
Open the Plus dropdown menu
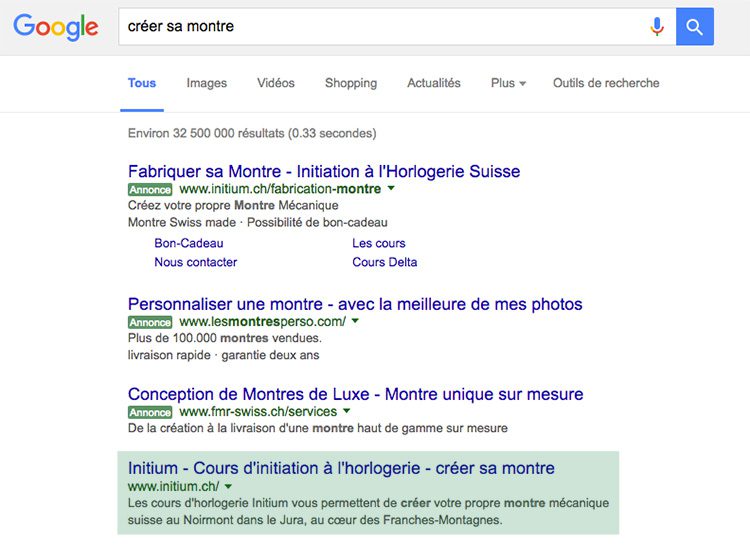click(x=508, y=83)
